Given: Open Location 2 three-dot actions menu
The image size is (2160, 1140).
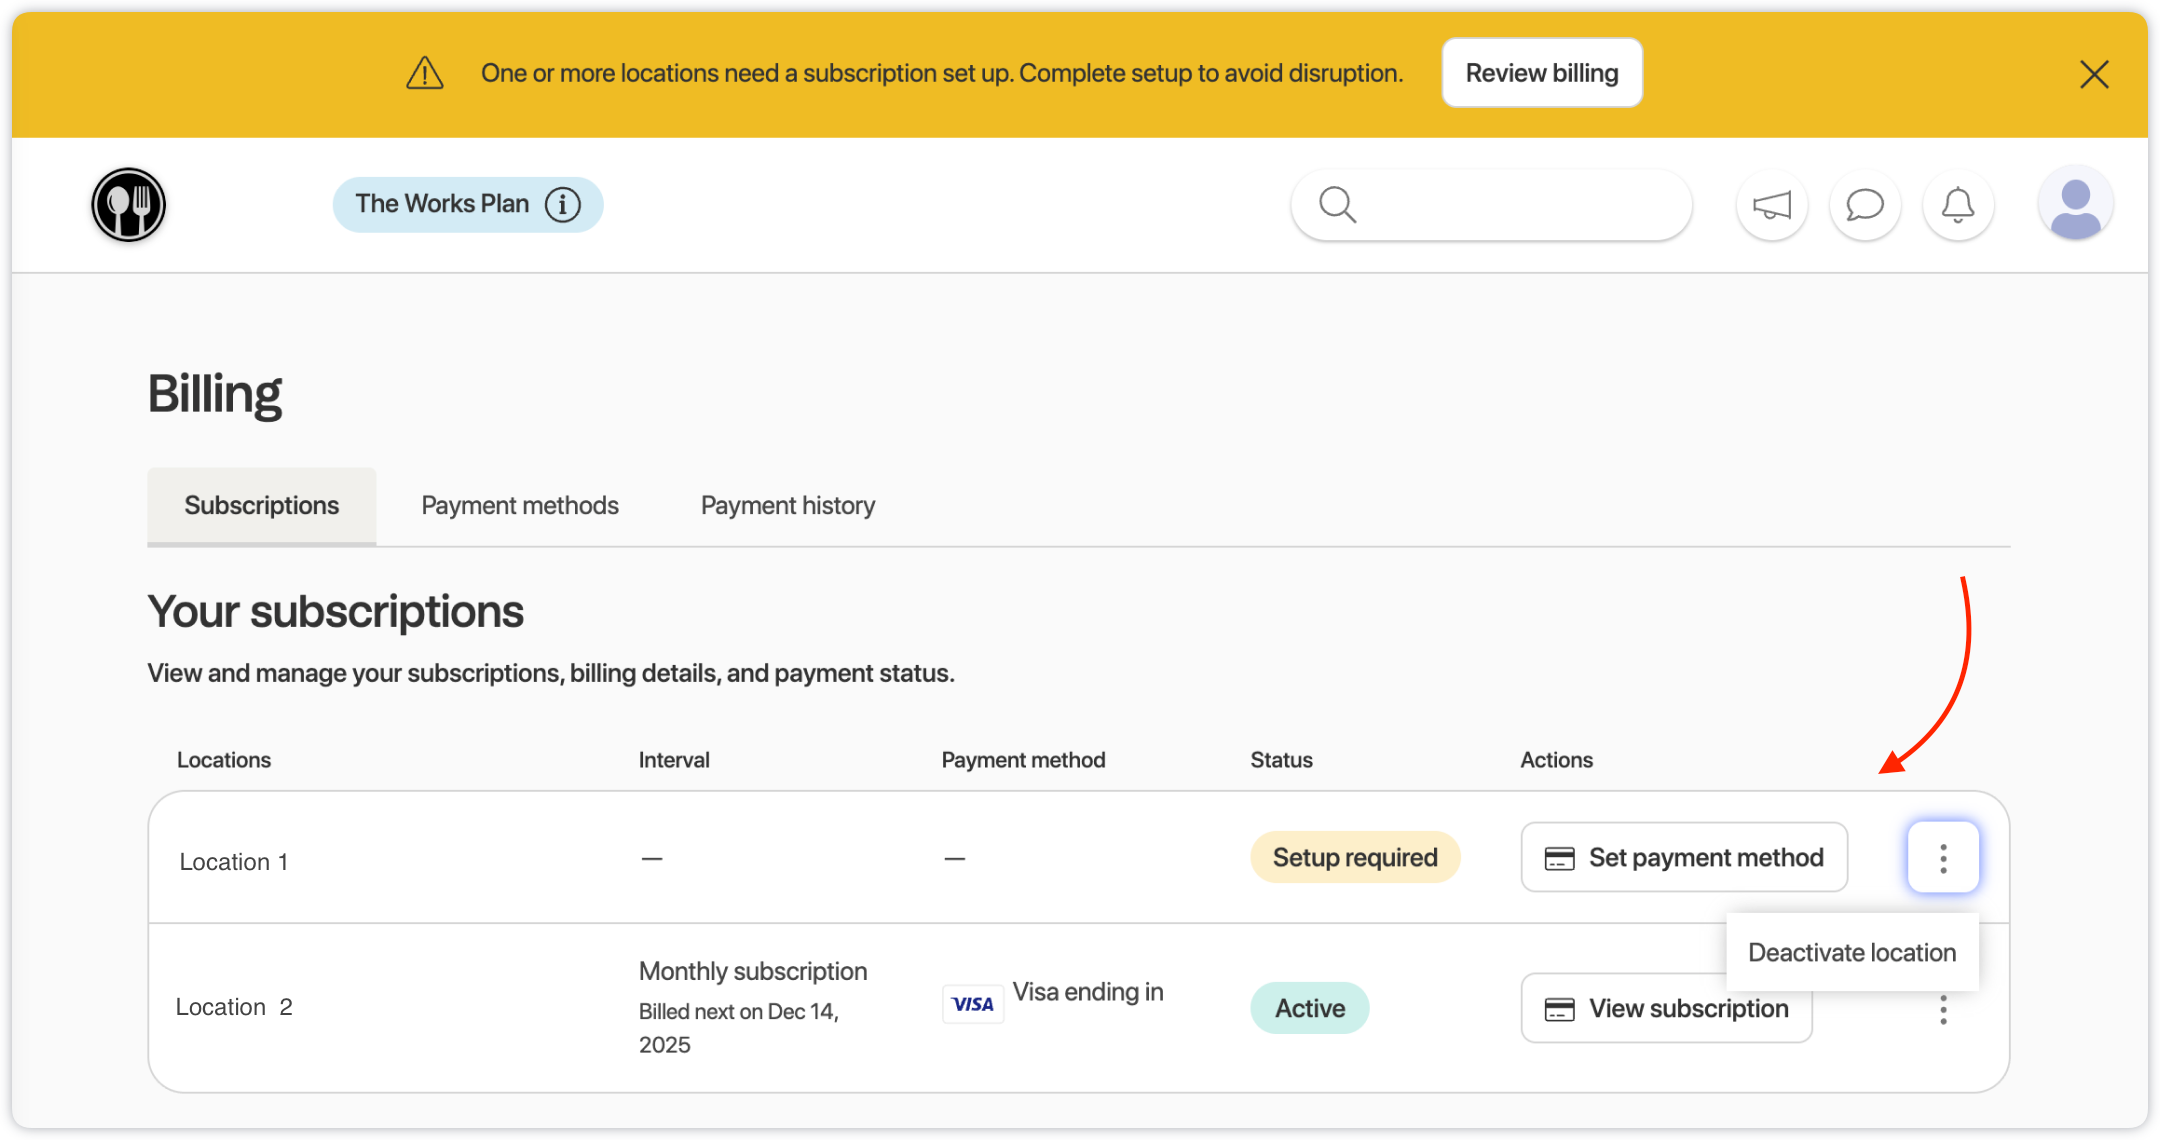Looking at the screenshot, I should point(1942,1011).
